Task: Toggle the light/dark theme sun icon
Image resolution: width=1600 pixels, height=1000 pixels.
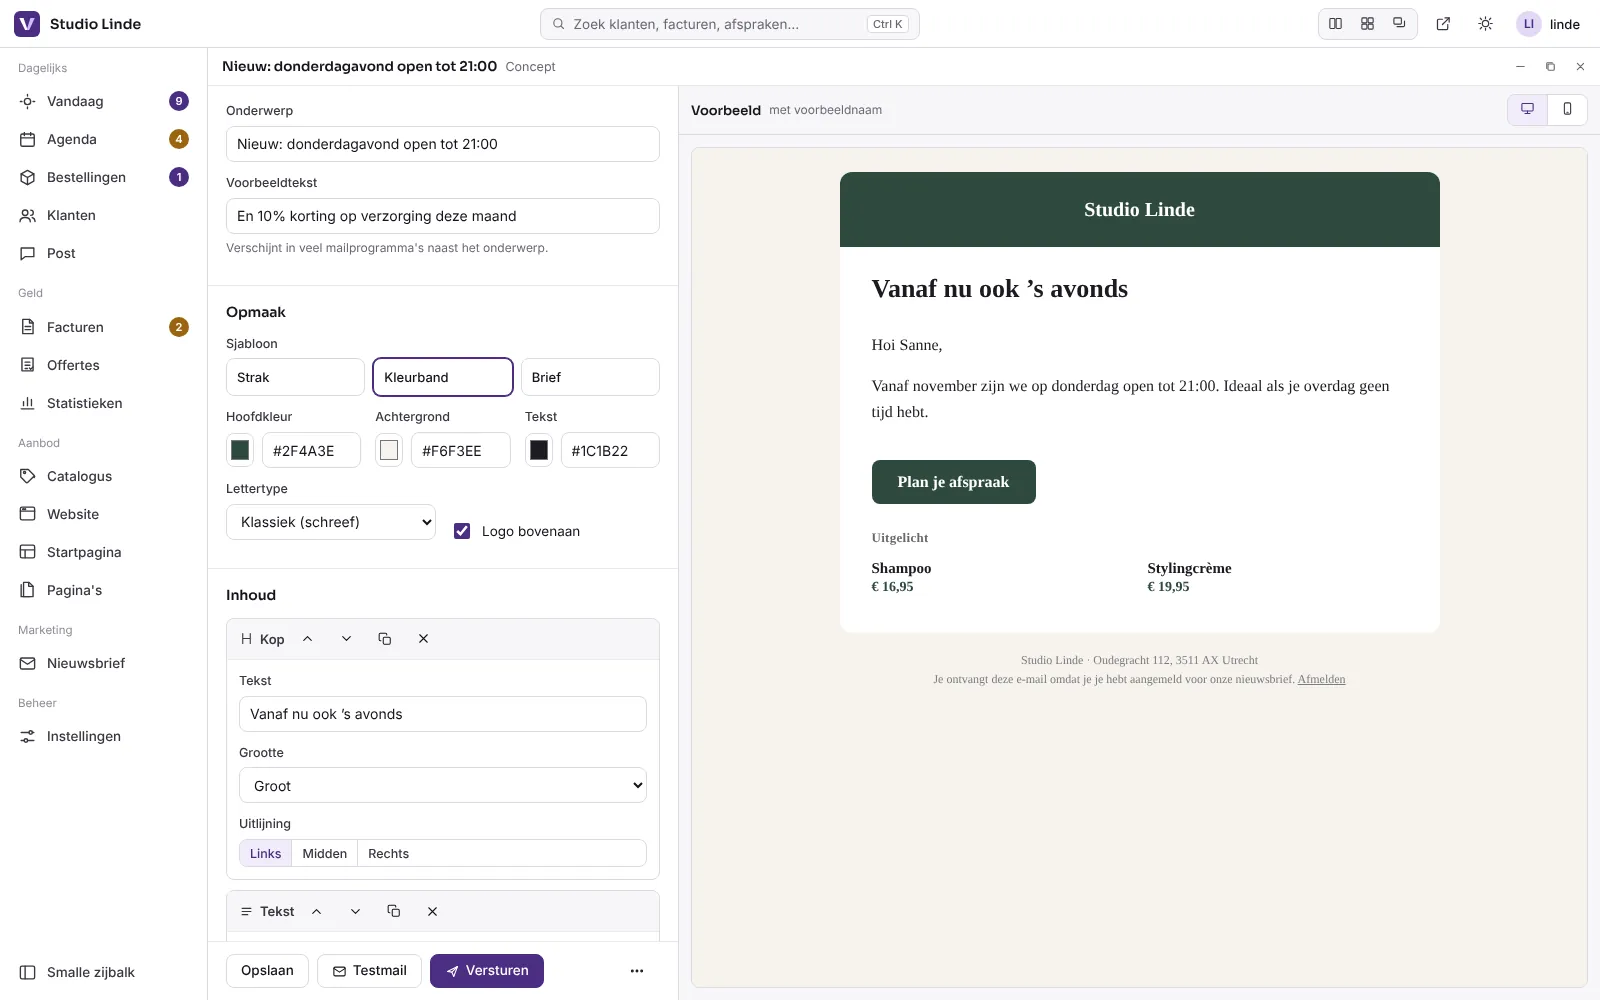Action: point(1485,24)
